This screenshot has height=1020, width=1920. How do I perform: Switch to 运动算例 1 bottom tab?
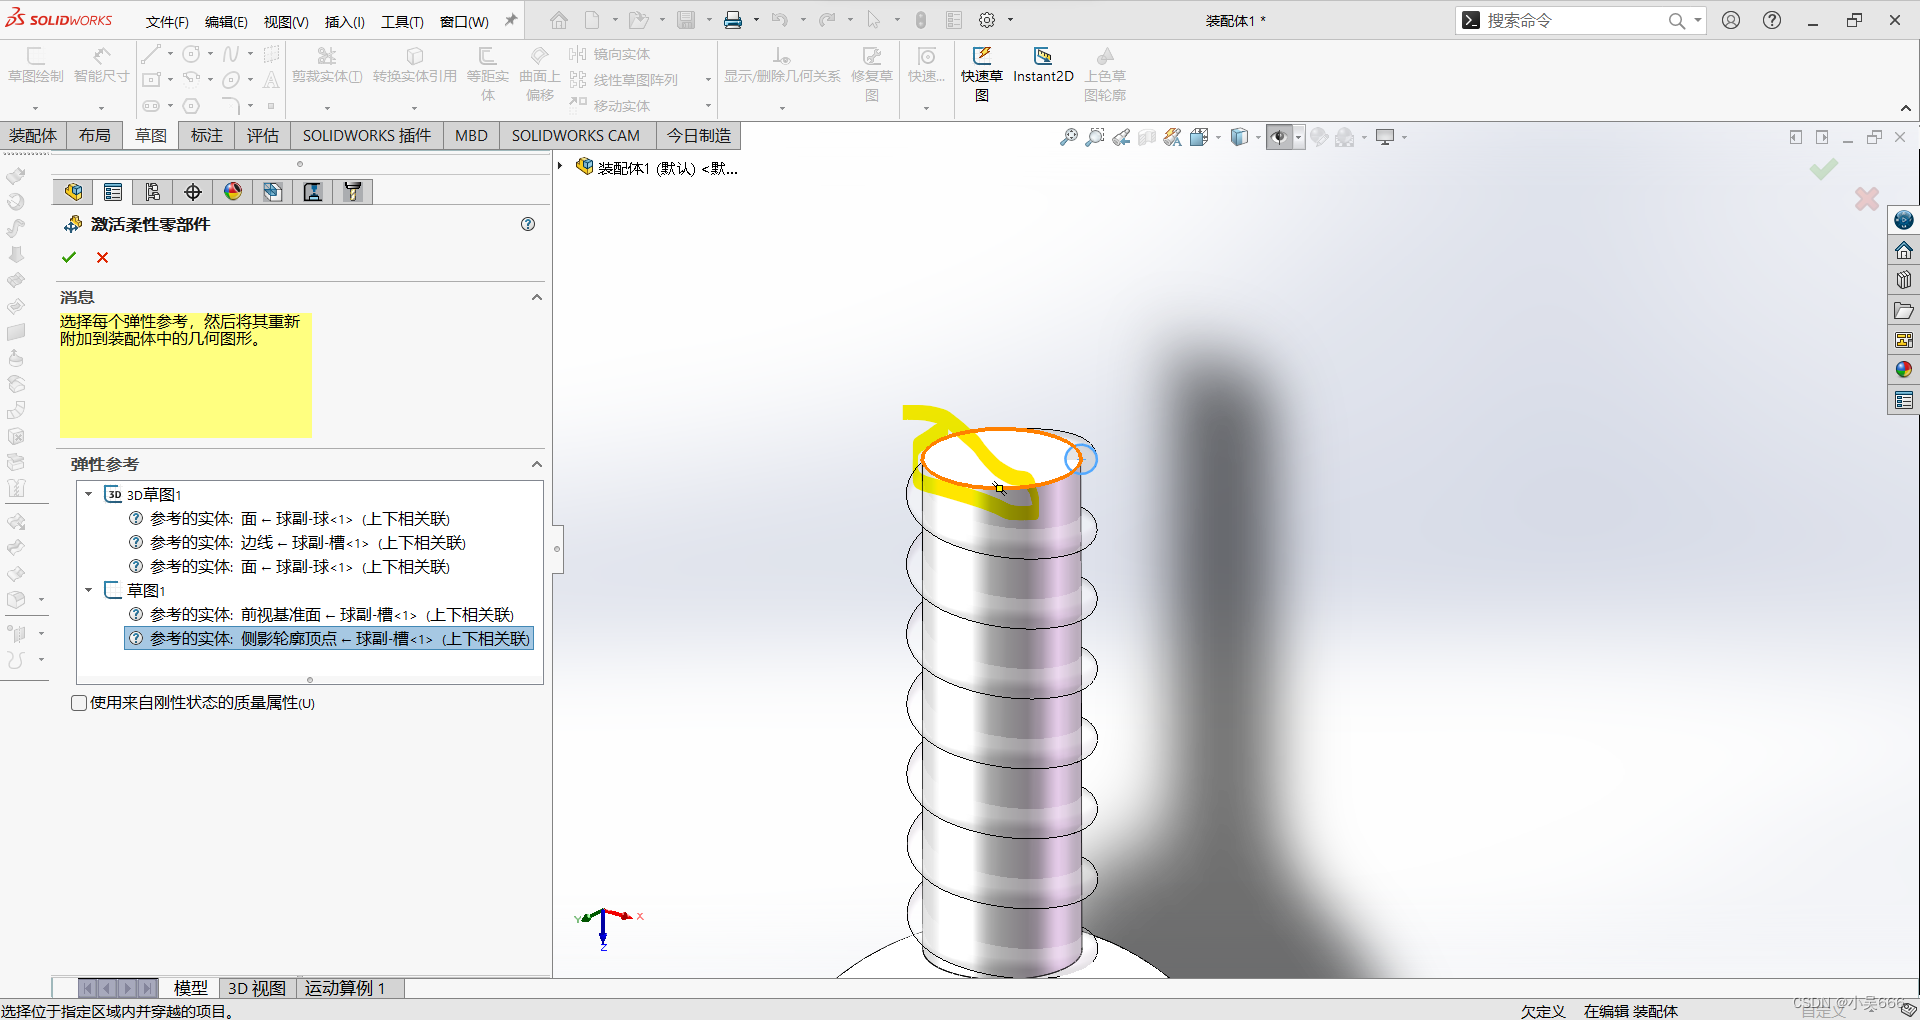(x=345, y=988)
